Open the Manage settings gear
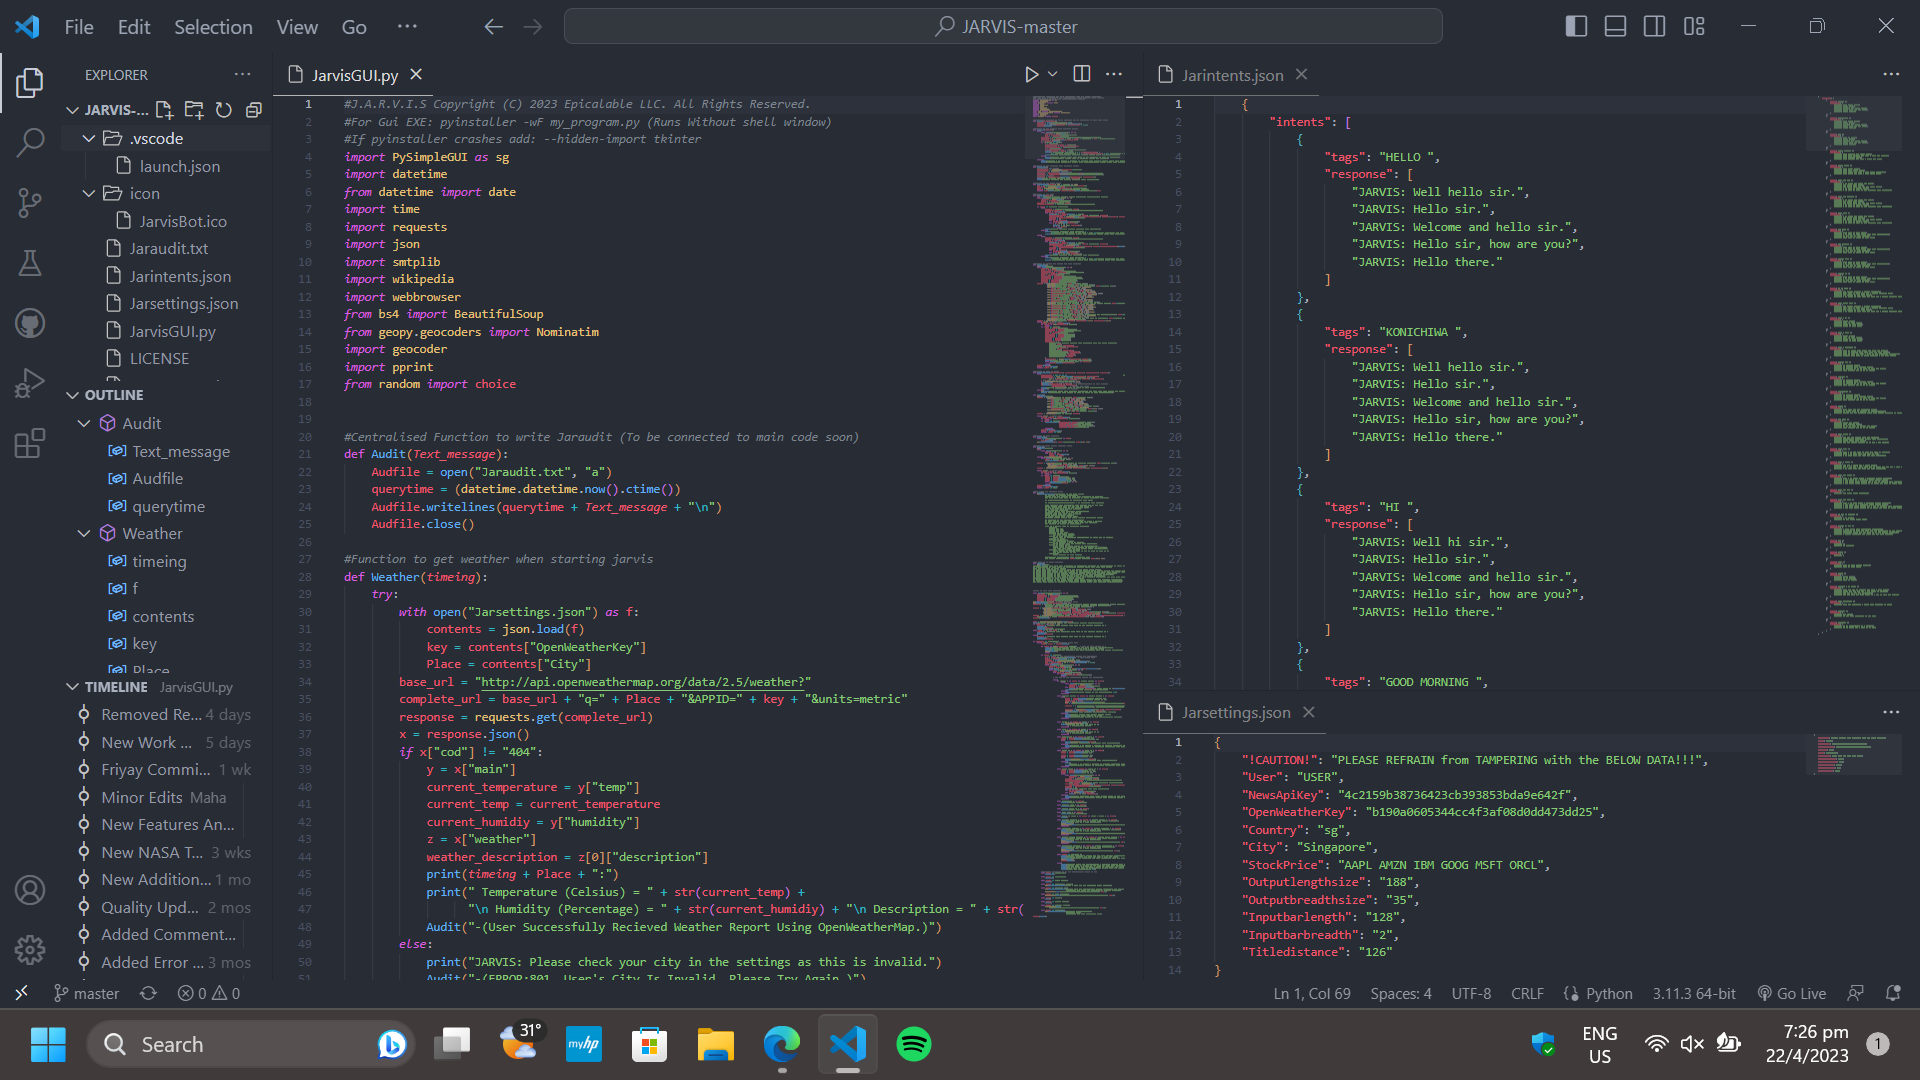Screen dimensions: 1920x1080 click(x=30, y=950)
